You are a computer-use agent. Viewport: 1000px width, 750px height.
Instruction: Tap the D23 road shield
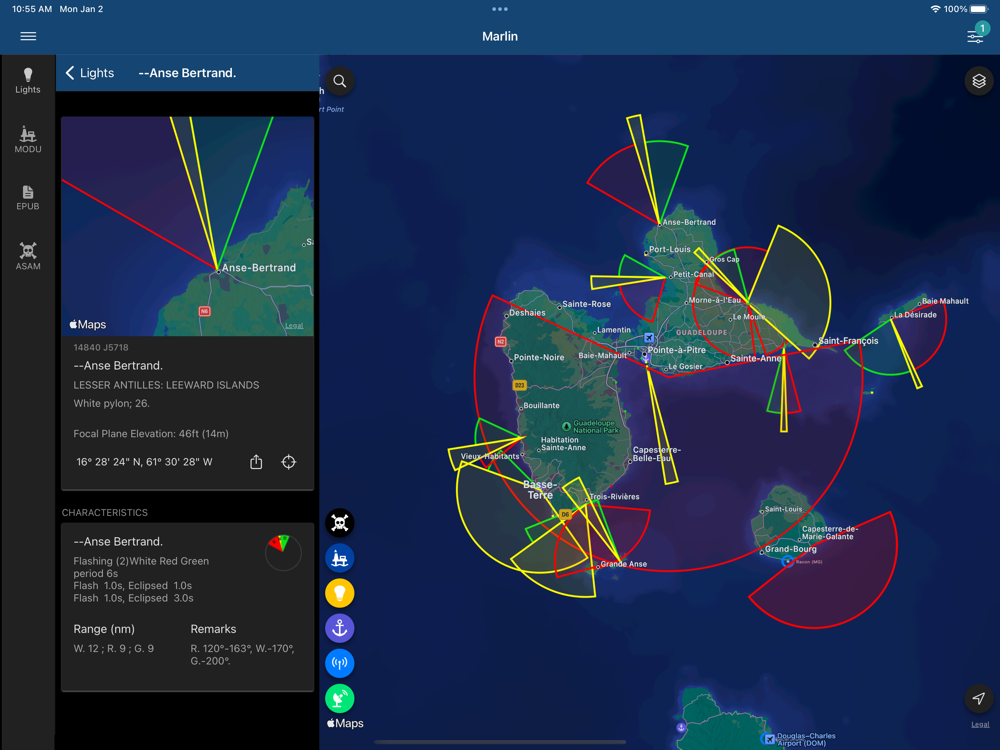coord(520,385)
